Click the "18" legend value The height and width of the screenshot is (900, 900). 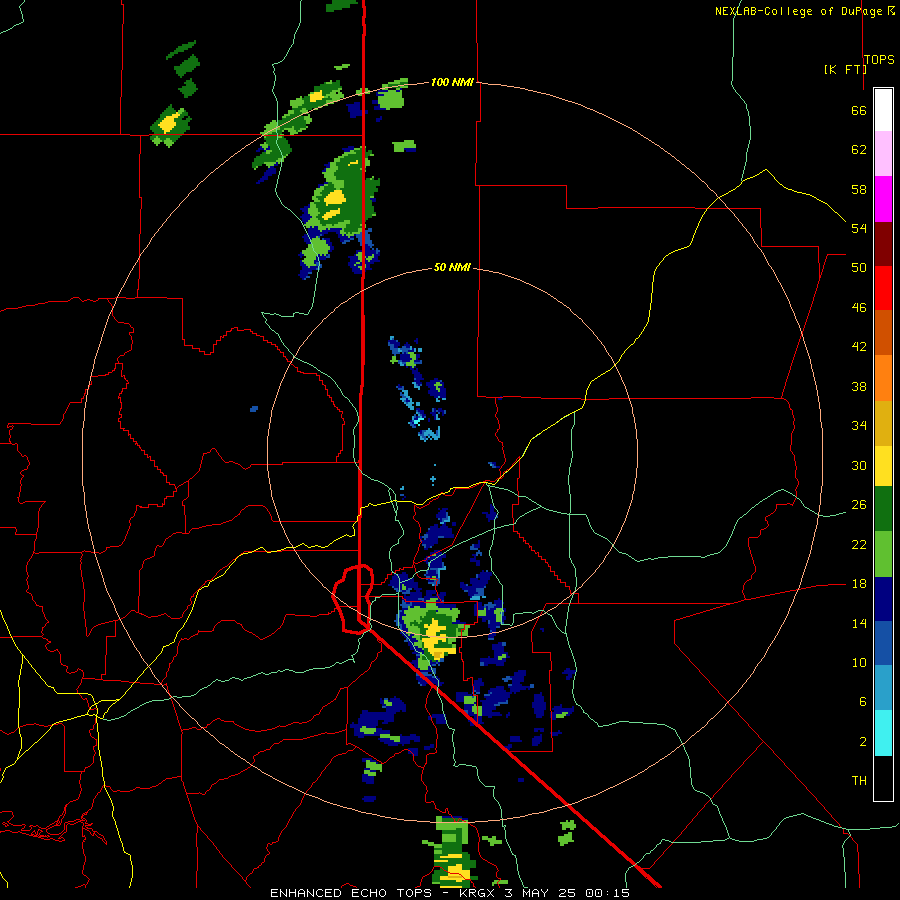pyautogui.click(x=859, y=584)
